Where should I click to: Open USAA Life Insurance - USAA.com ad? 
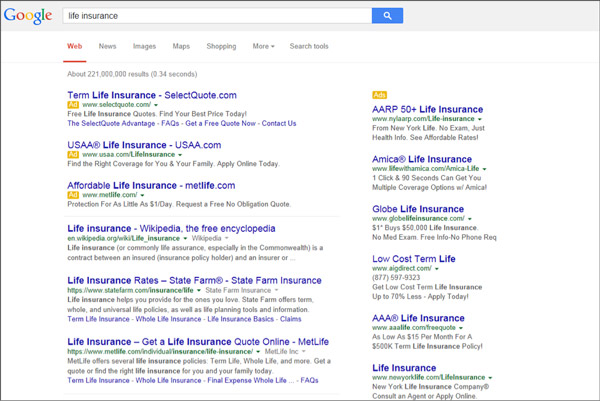(x=144, y=145)
